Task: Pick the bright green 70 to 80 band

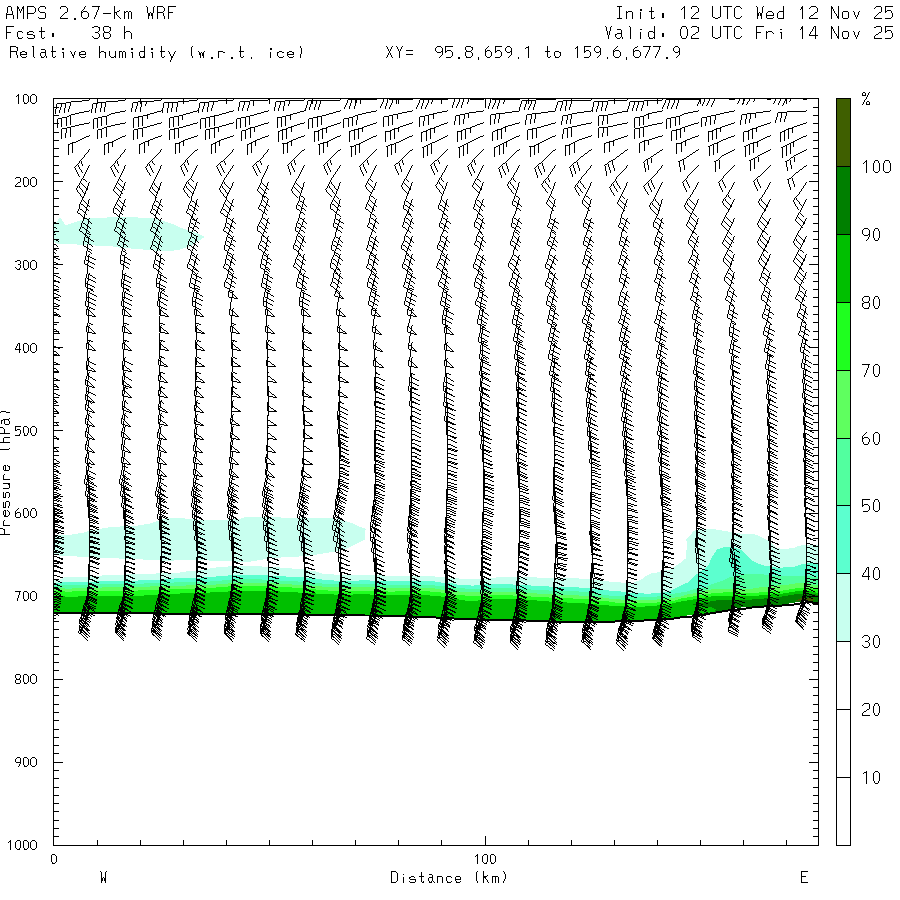Action: pos(843,336)
